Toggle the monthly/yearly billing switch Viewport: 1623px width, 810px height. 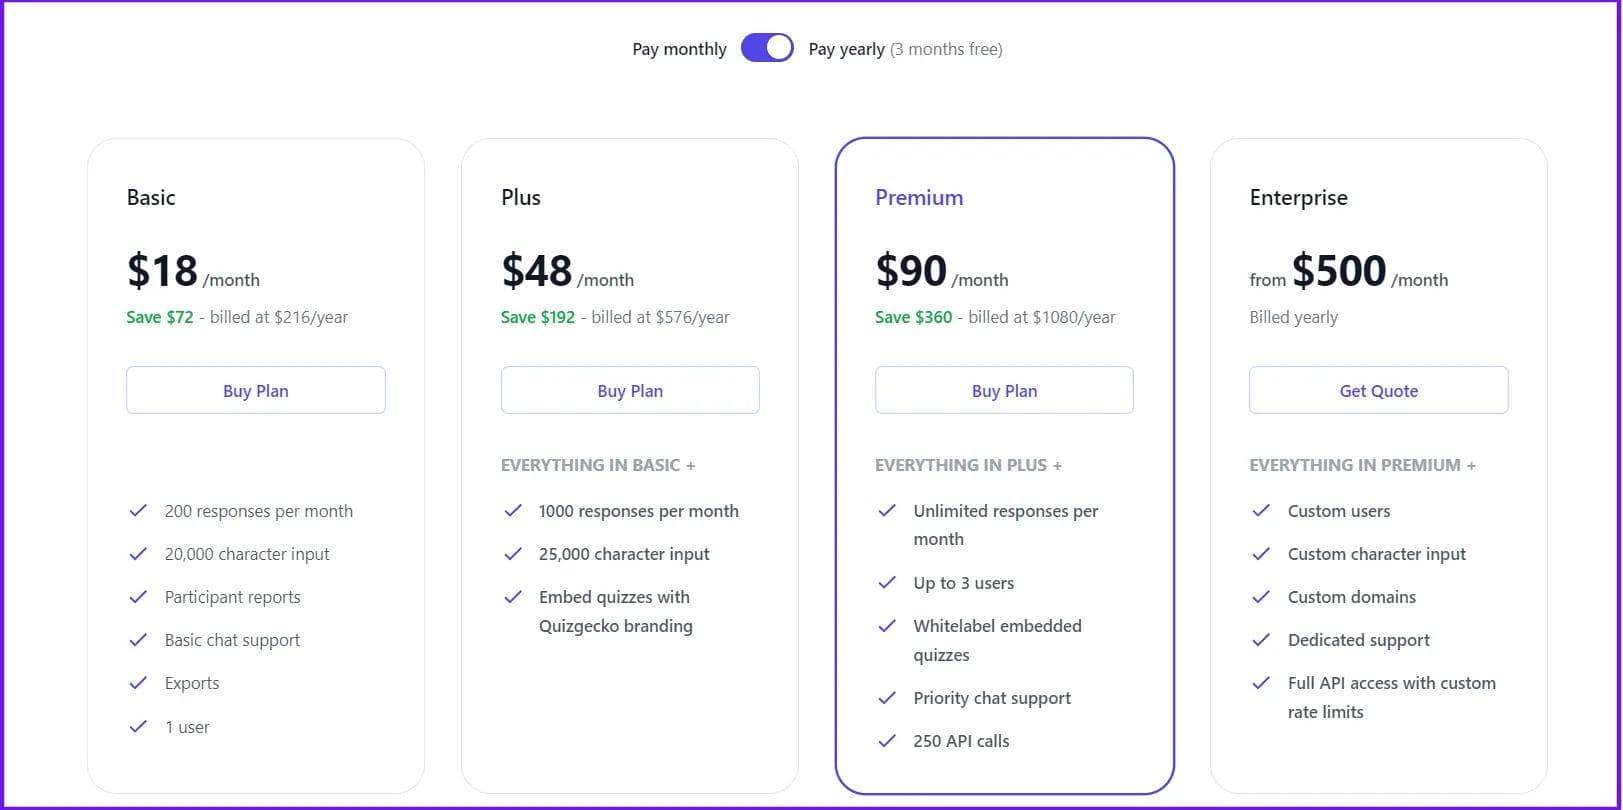pyautogui.click(x=767, y=48)
